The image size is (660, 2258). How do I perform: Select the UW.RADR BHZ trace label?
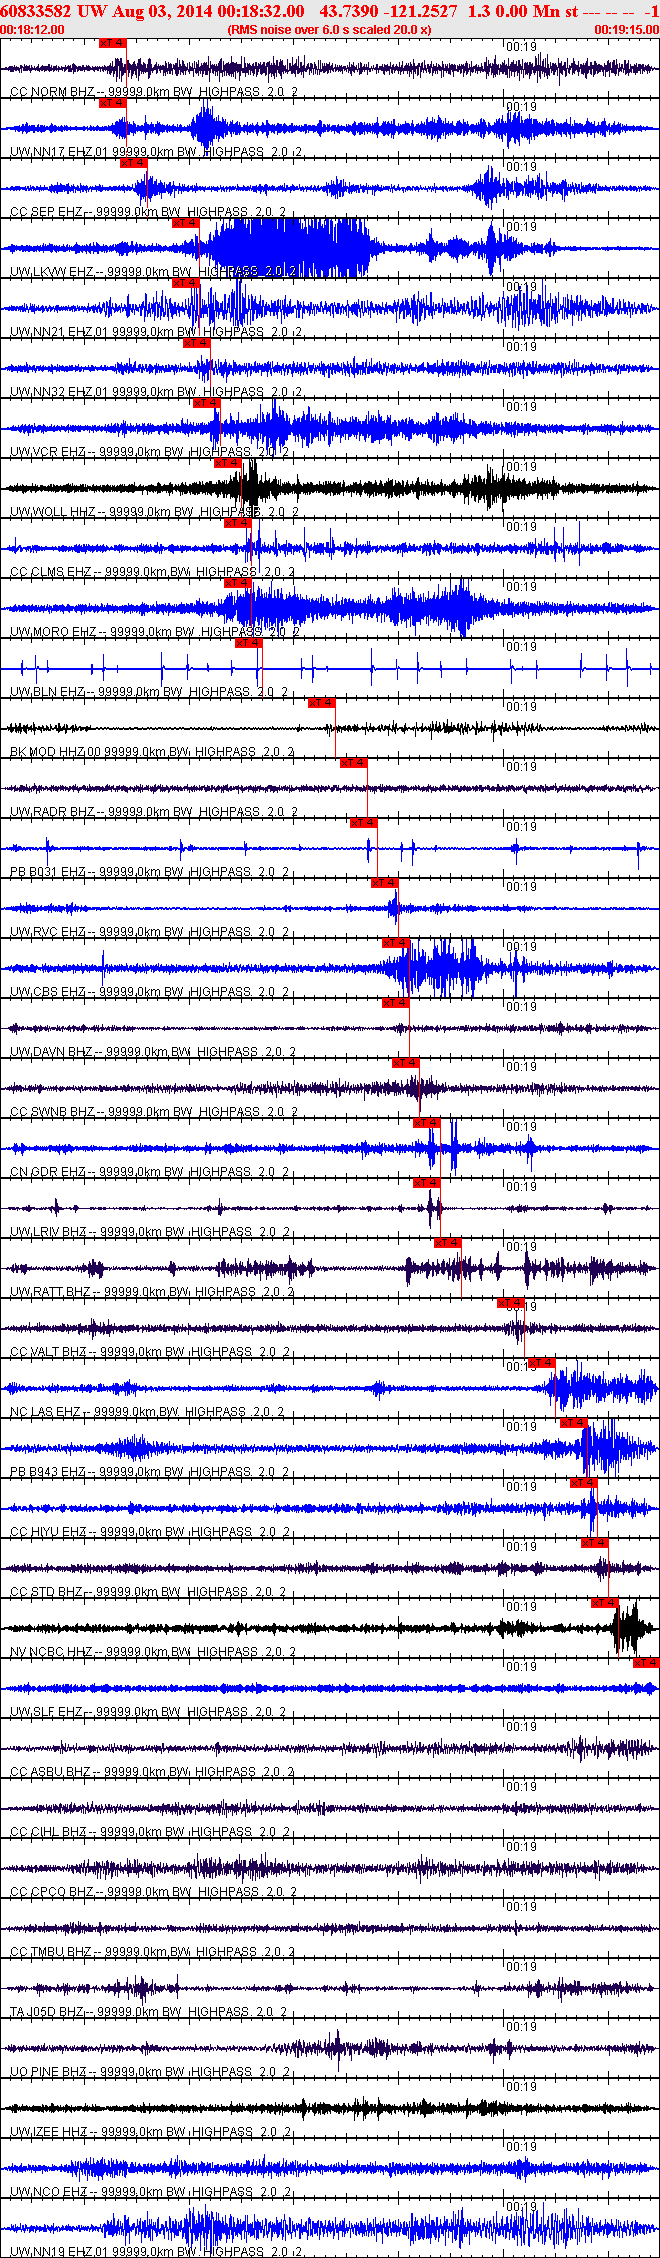(154, 812)
